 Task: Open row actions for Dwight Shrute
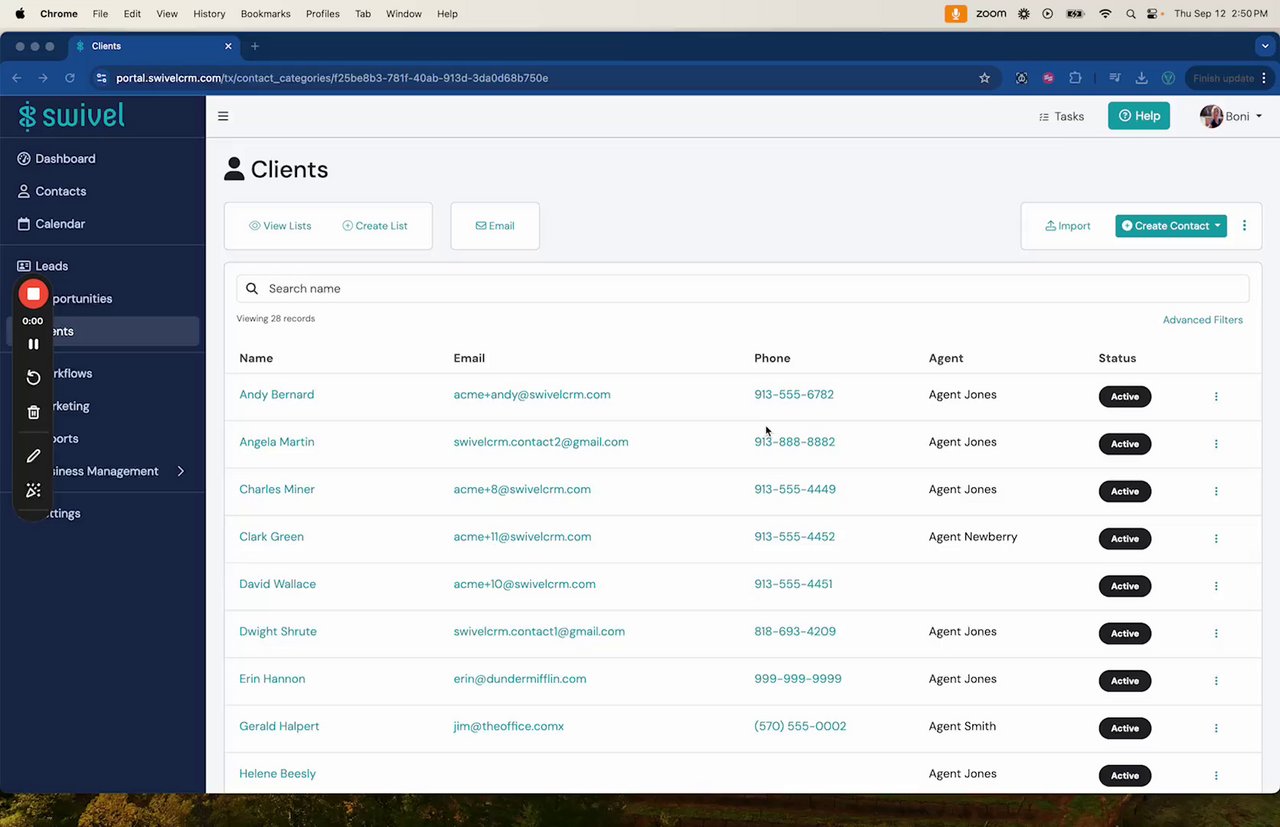1216,633
